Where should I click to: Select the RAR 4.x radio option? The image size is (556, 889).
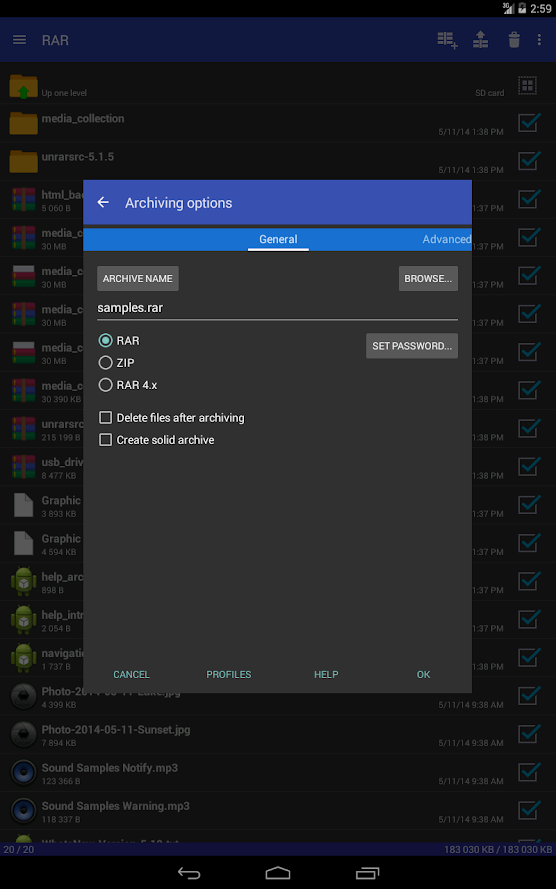point(105,385)
